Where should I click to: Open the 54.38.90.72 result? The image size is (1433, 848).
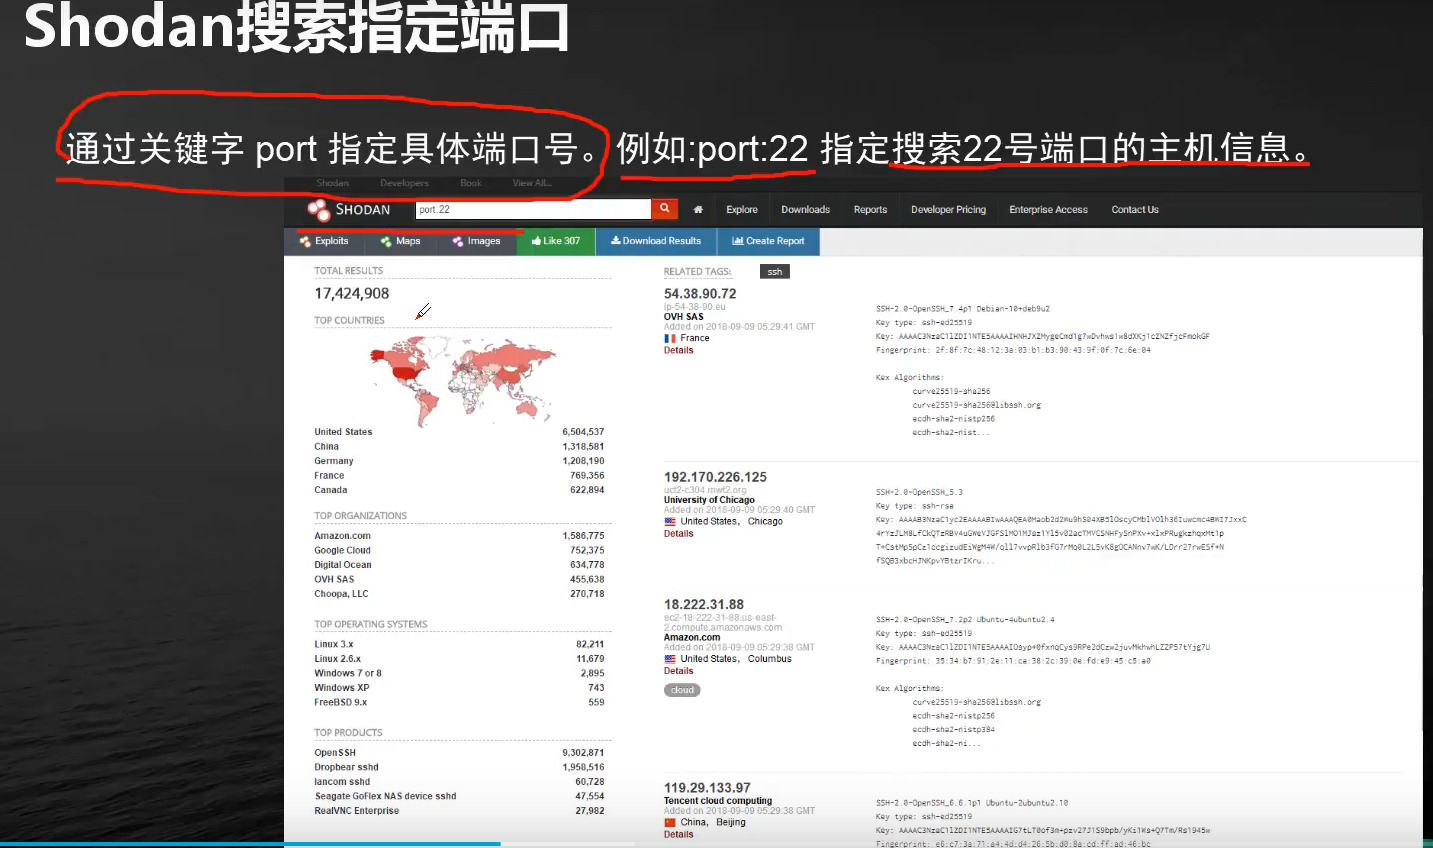click(x=700, y=294)
